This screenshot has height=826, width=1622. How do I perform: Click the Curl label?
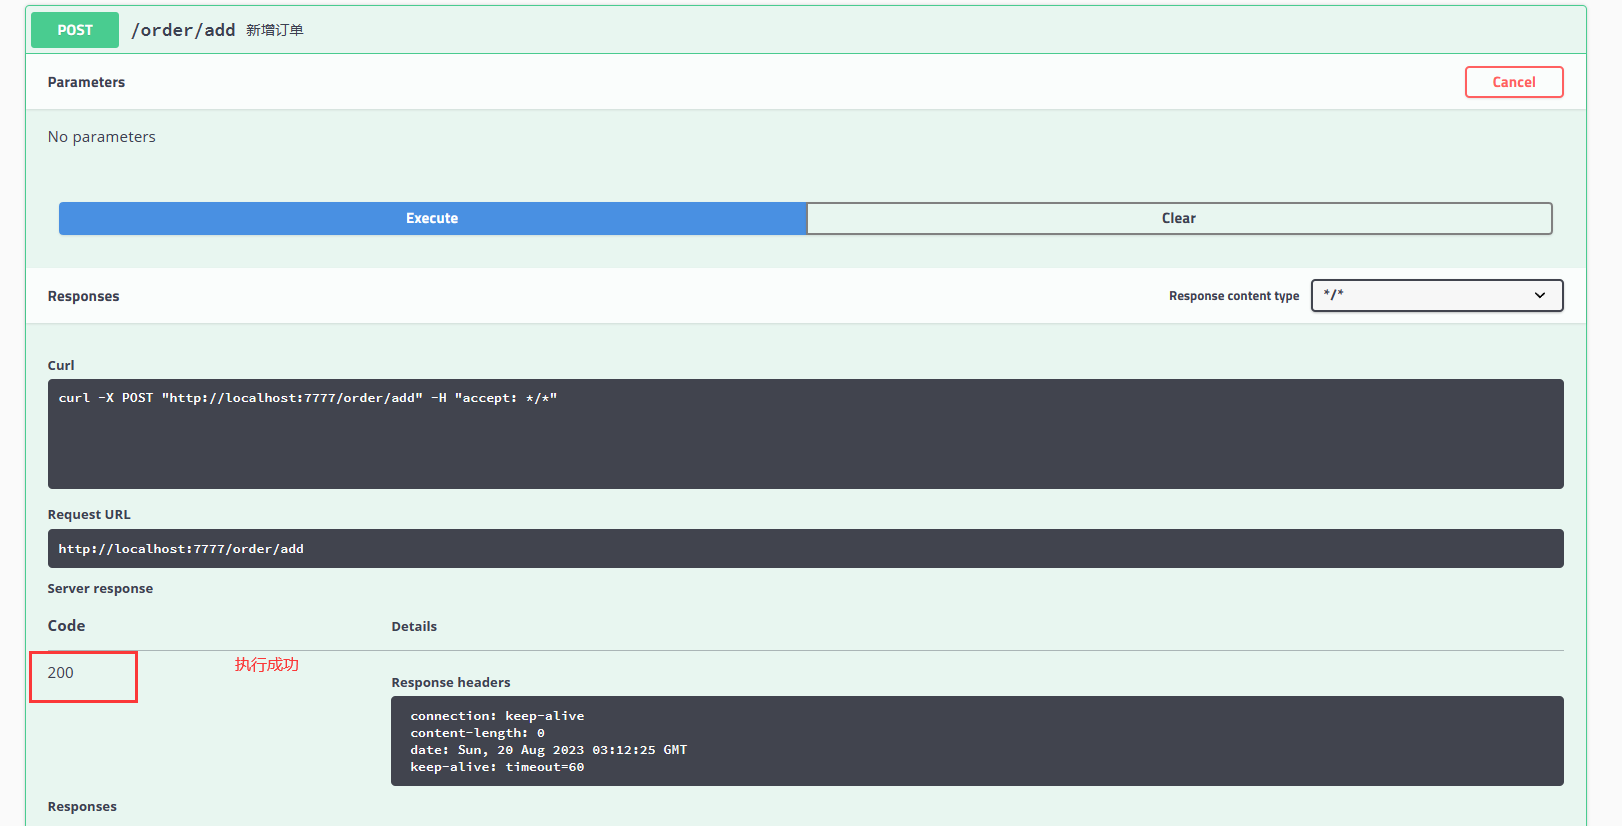click(x=61, y=365)
